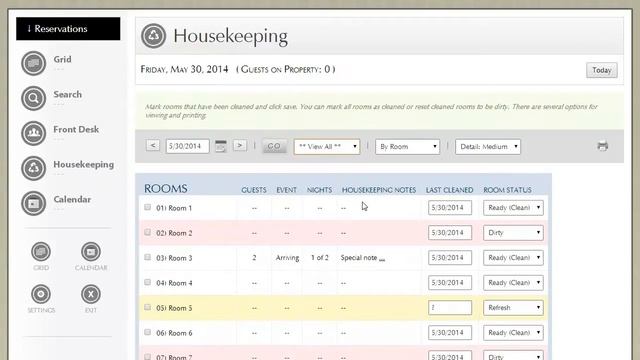
Task: Open the date picker calendar icon
Action: [221, 146]
